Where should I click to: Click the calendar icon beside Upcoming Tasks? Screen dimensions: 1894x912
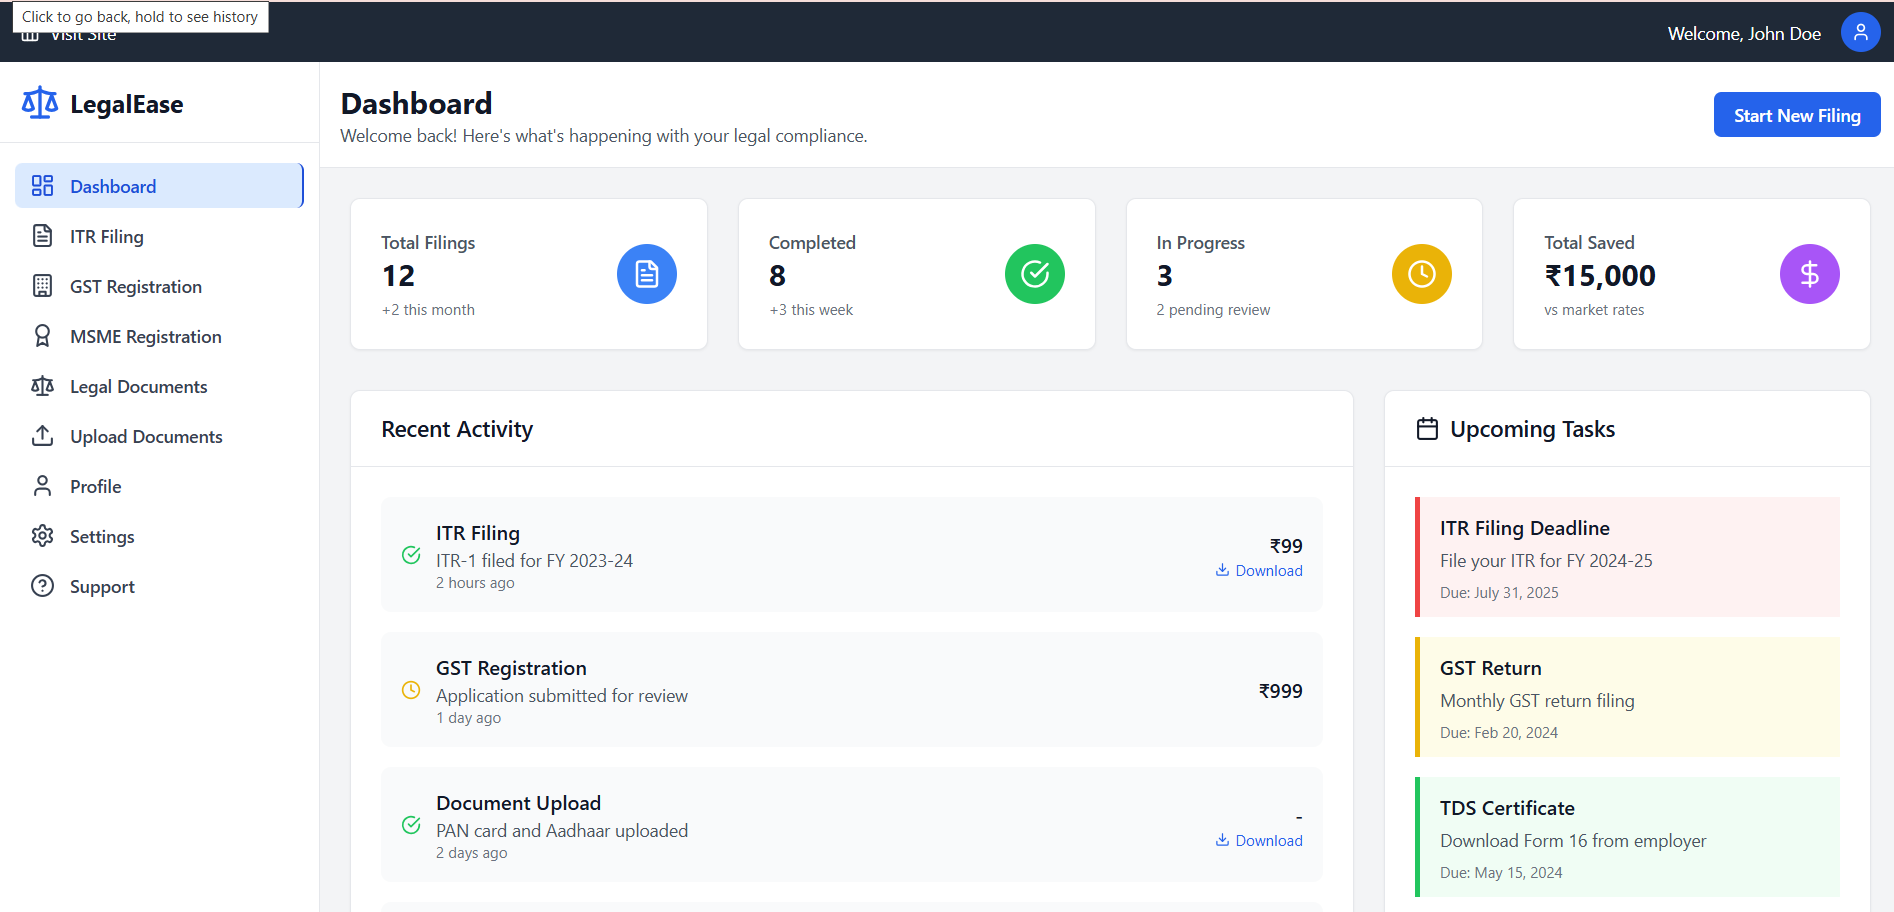(1427, 429)
